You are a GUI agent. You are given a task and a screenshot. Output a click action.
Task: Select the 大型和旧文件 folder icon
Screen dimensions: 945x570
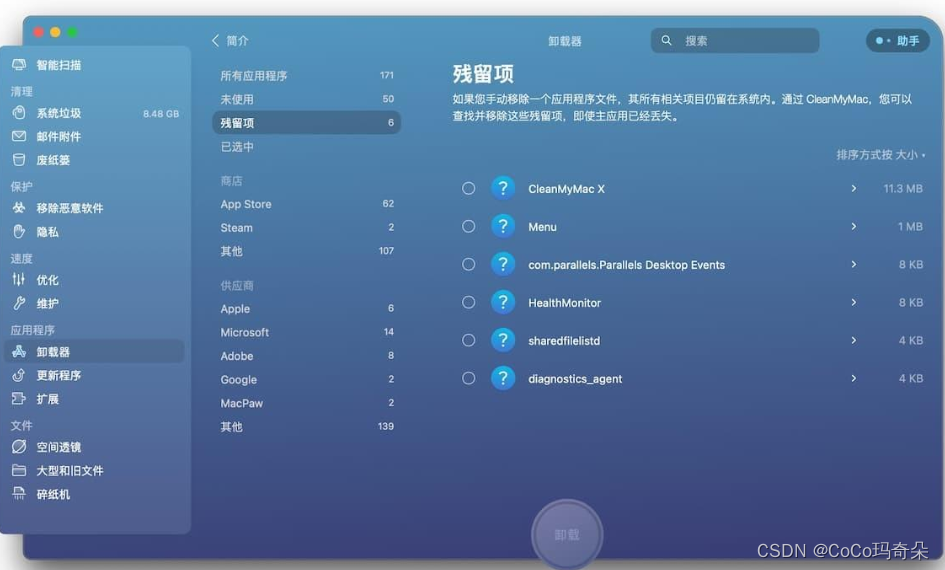pyautogui.click(x=19, y=470)
